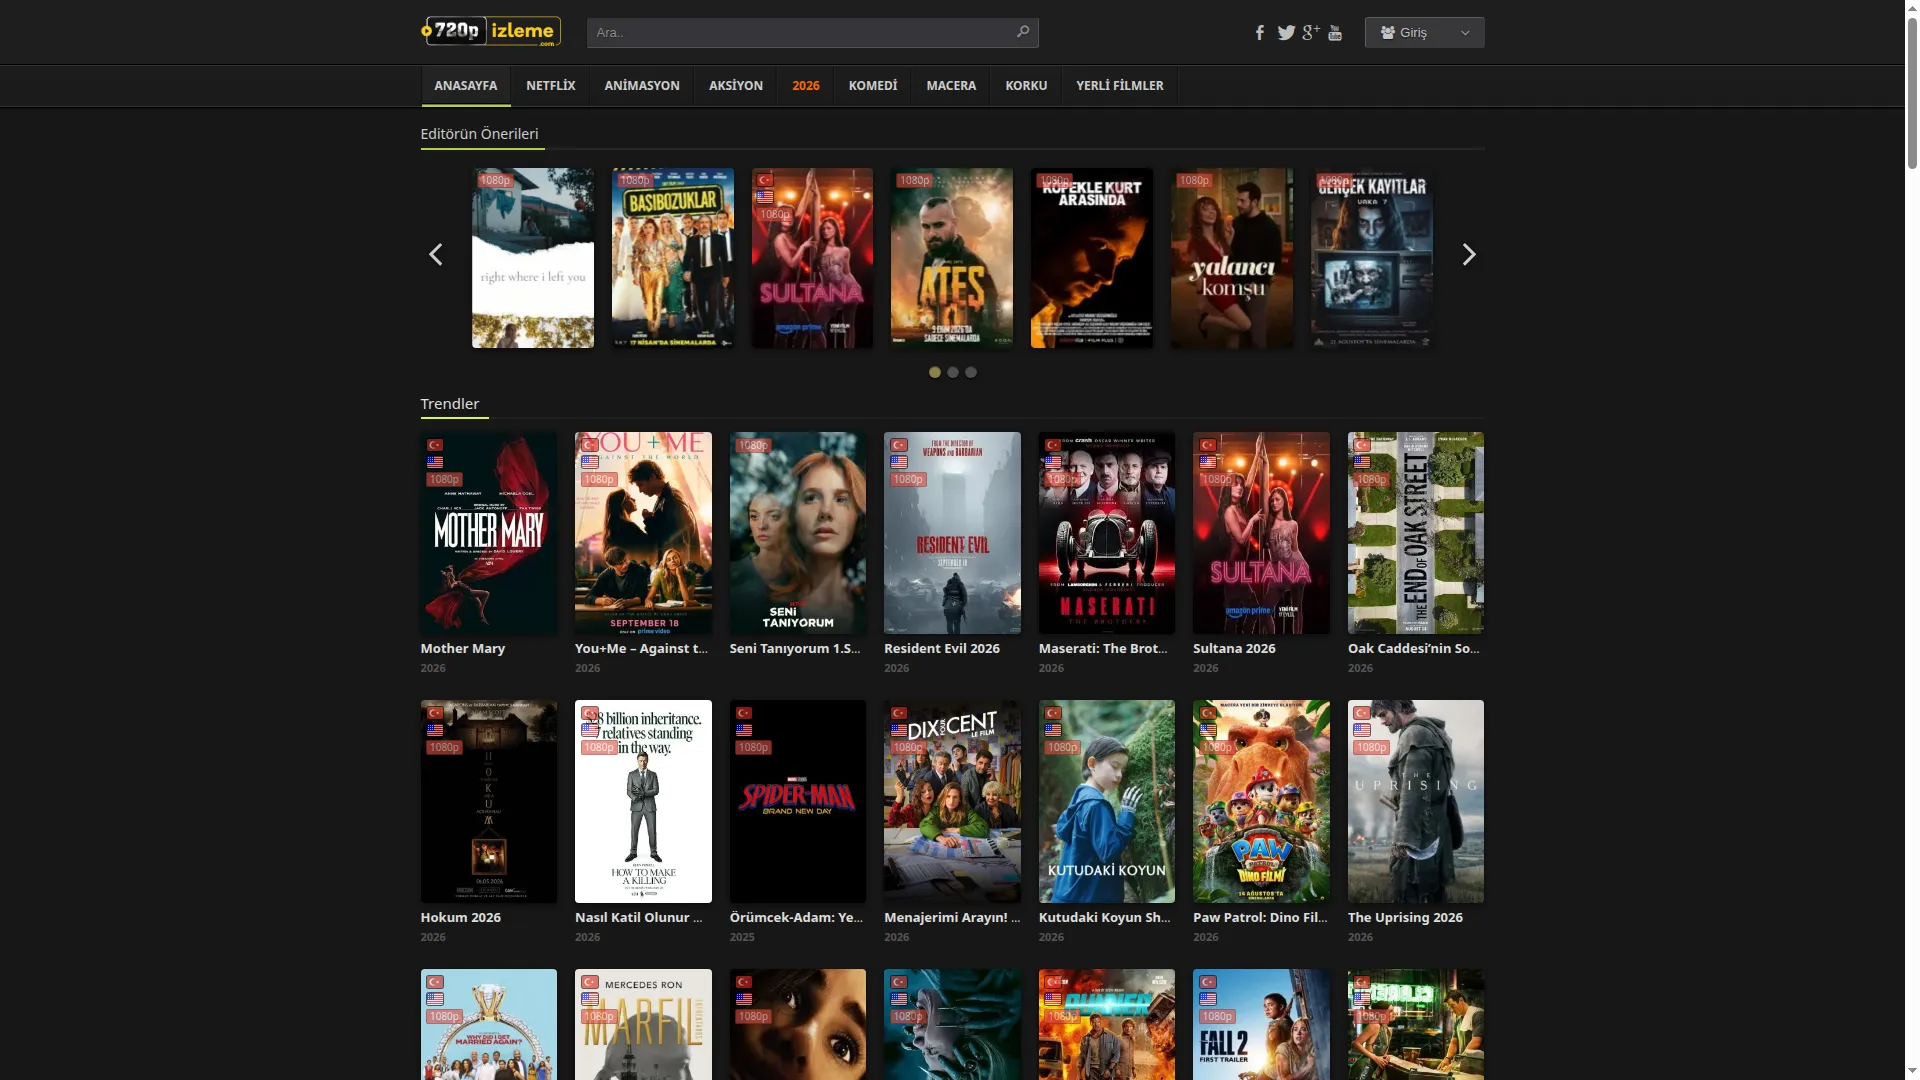Go to next editor's picks slide
Image resolution: width=1920 pixels, height=1080 pixels.
pyautogui.click(x=1469, y=255)
